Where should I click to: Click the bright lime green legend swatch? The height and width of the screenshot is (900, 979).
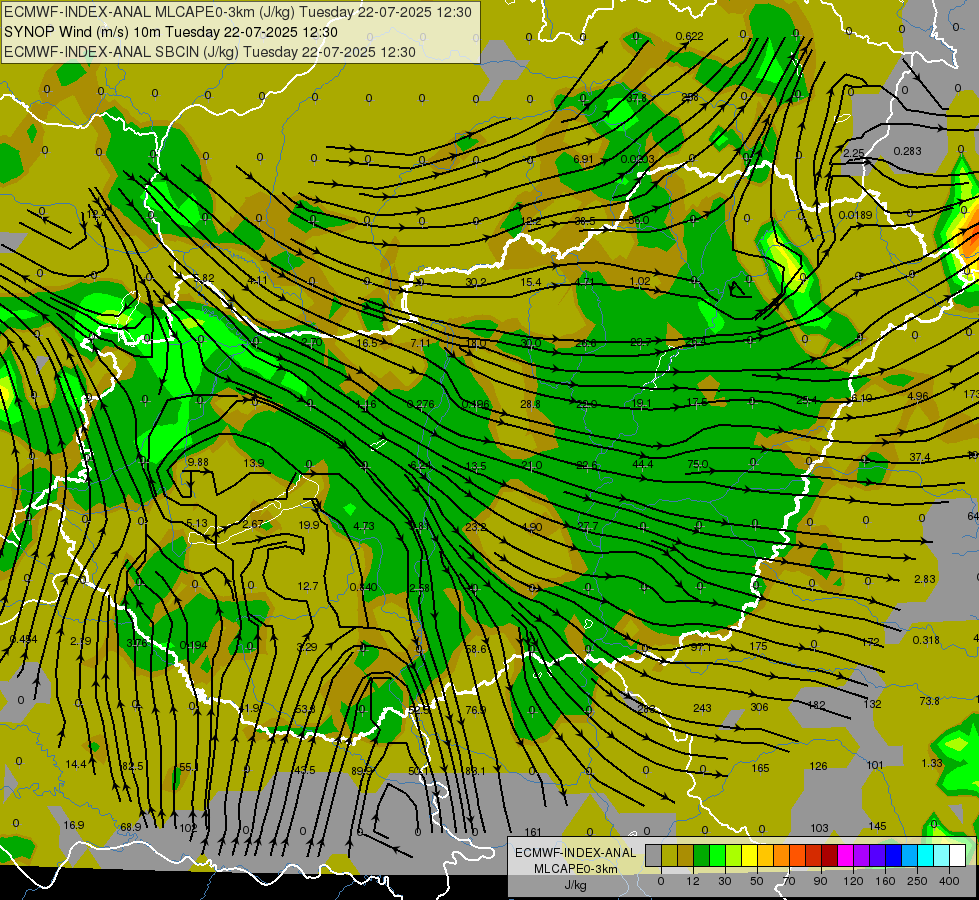tap(717, 855)
